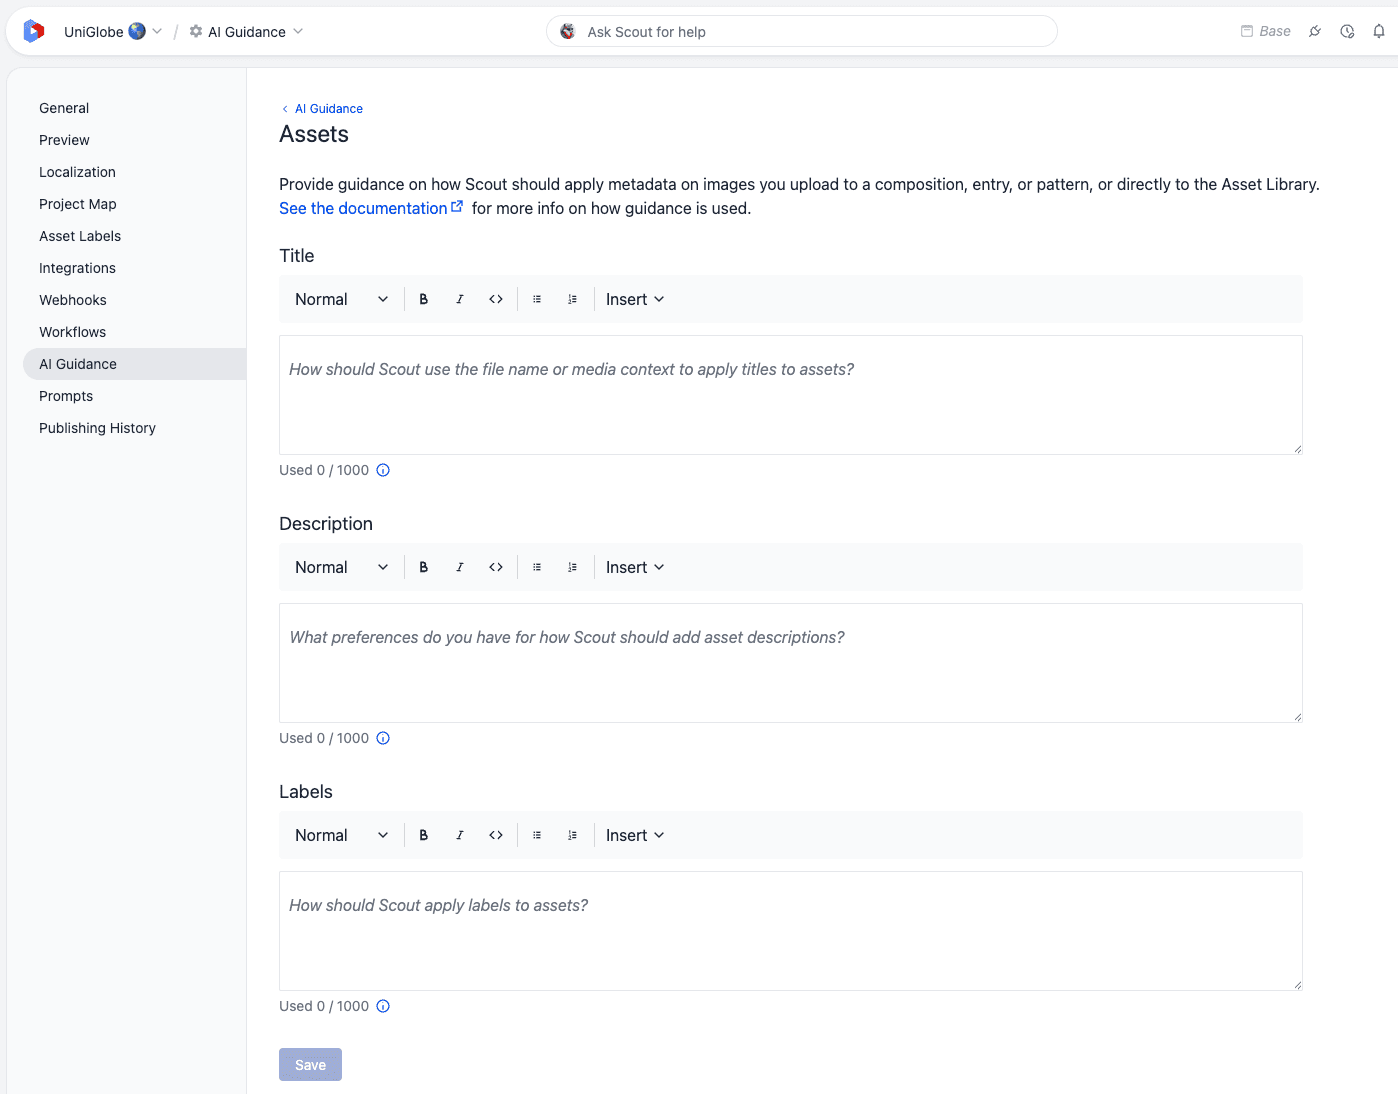Click the bulleted list icon in the Labels toolbar
Screen dimensions: 1398x1094
coord(536,835)
